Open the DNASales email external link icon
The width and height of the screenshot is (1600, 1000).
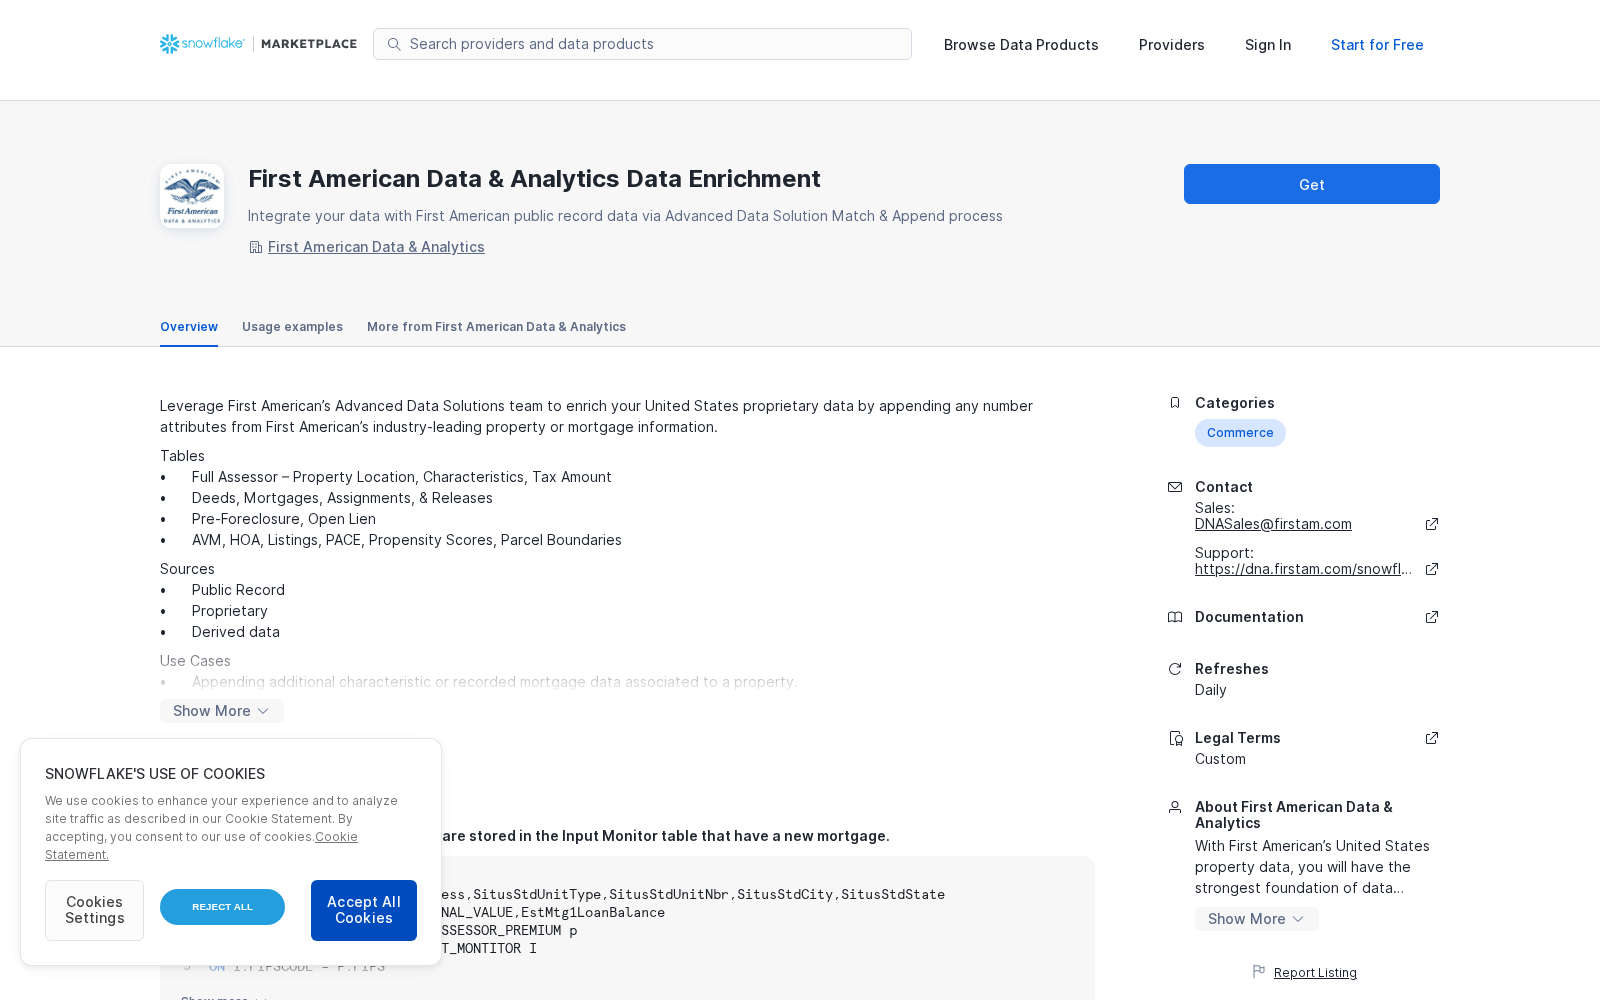coord(1432,524)
